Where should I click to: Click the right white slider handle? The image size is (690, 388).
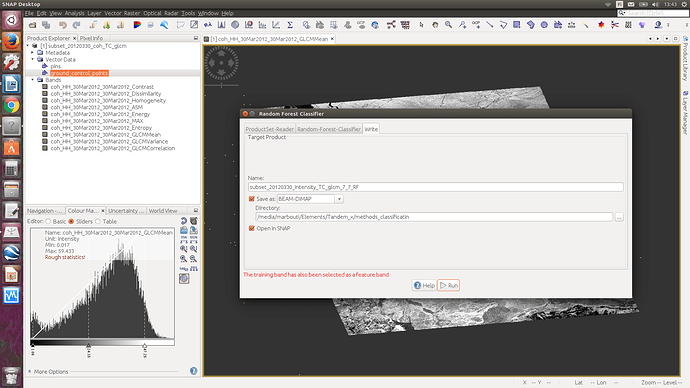(x=144, y=346)
